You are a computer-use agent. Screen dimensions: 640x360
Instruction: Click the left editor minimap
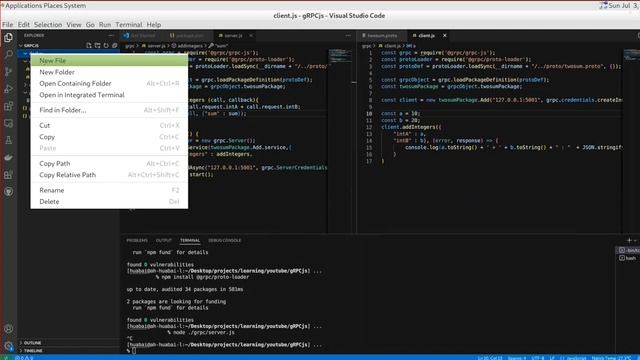tap(341, 140)
